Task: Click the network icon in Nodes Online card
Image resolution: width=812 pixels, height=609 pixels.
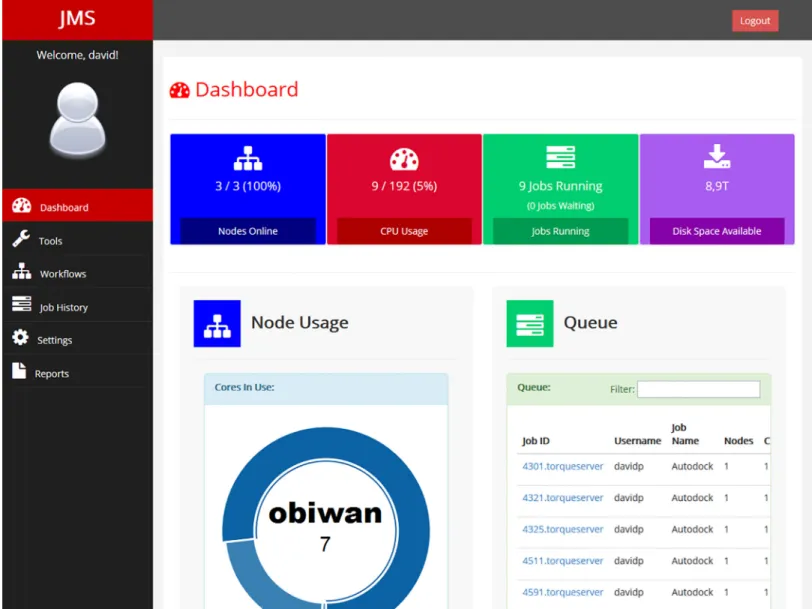Action: [248, 158]
